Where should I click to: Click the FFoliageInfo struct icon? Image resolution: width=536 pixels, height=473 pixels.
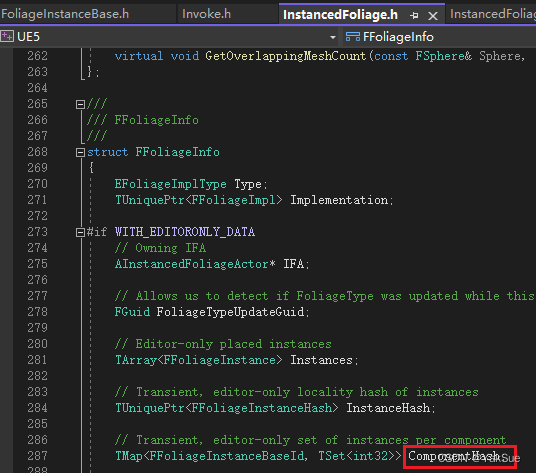coord(353,37)
